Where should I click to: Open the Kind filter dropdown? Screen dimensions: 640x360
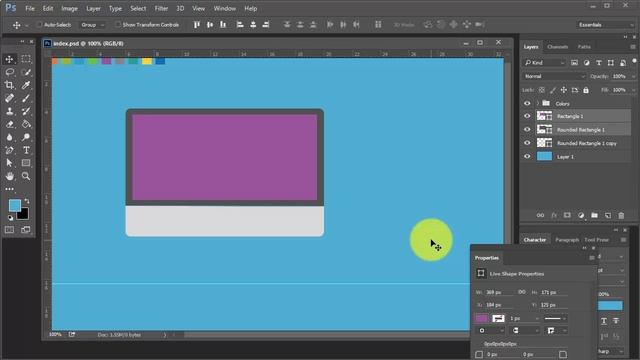point(544,63)
